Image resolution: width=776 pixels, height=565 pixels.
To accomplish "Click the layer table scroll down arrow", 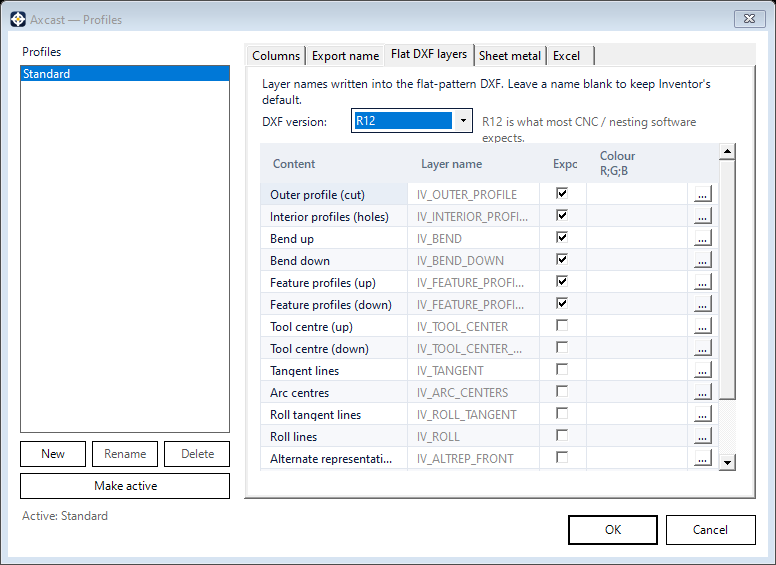I will point(727,463).
